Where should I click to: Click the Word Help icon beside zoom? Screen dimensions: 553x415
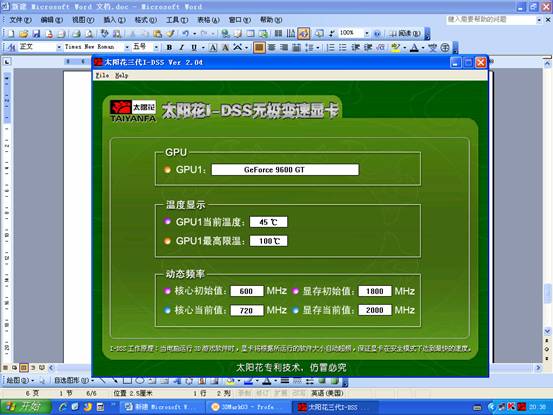coord(377,33)
